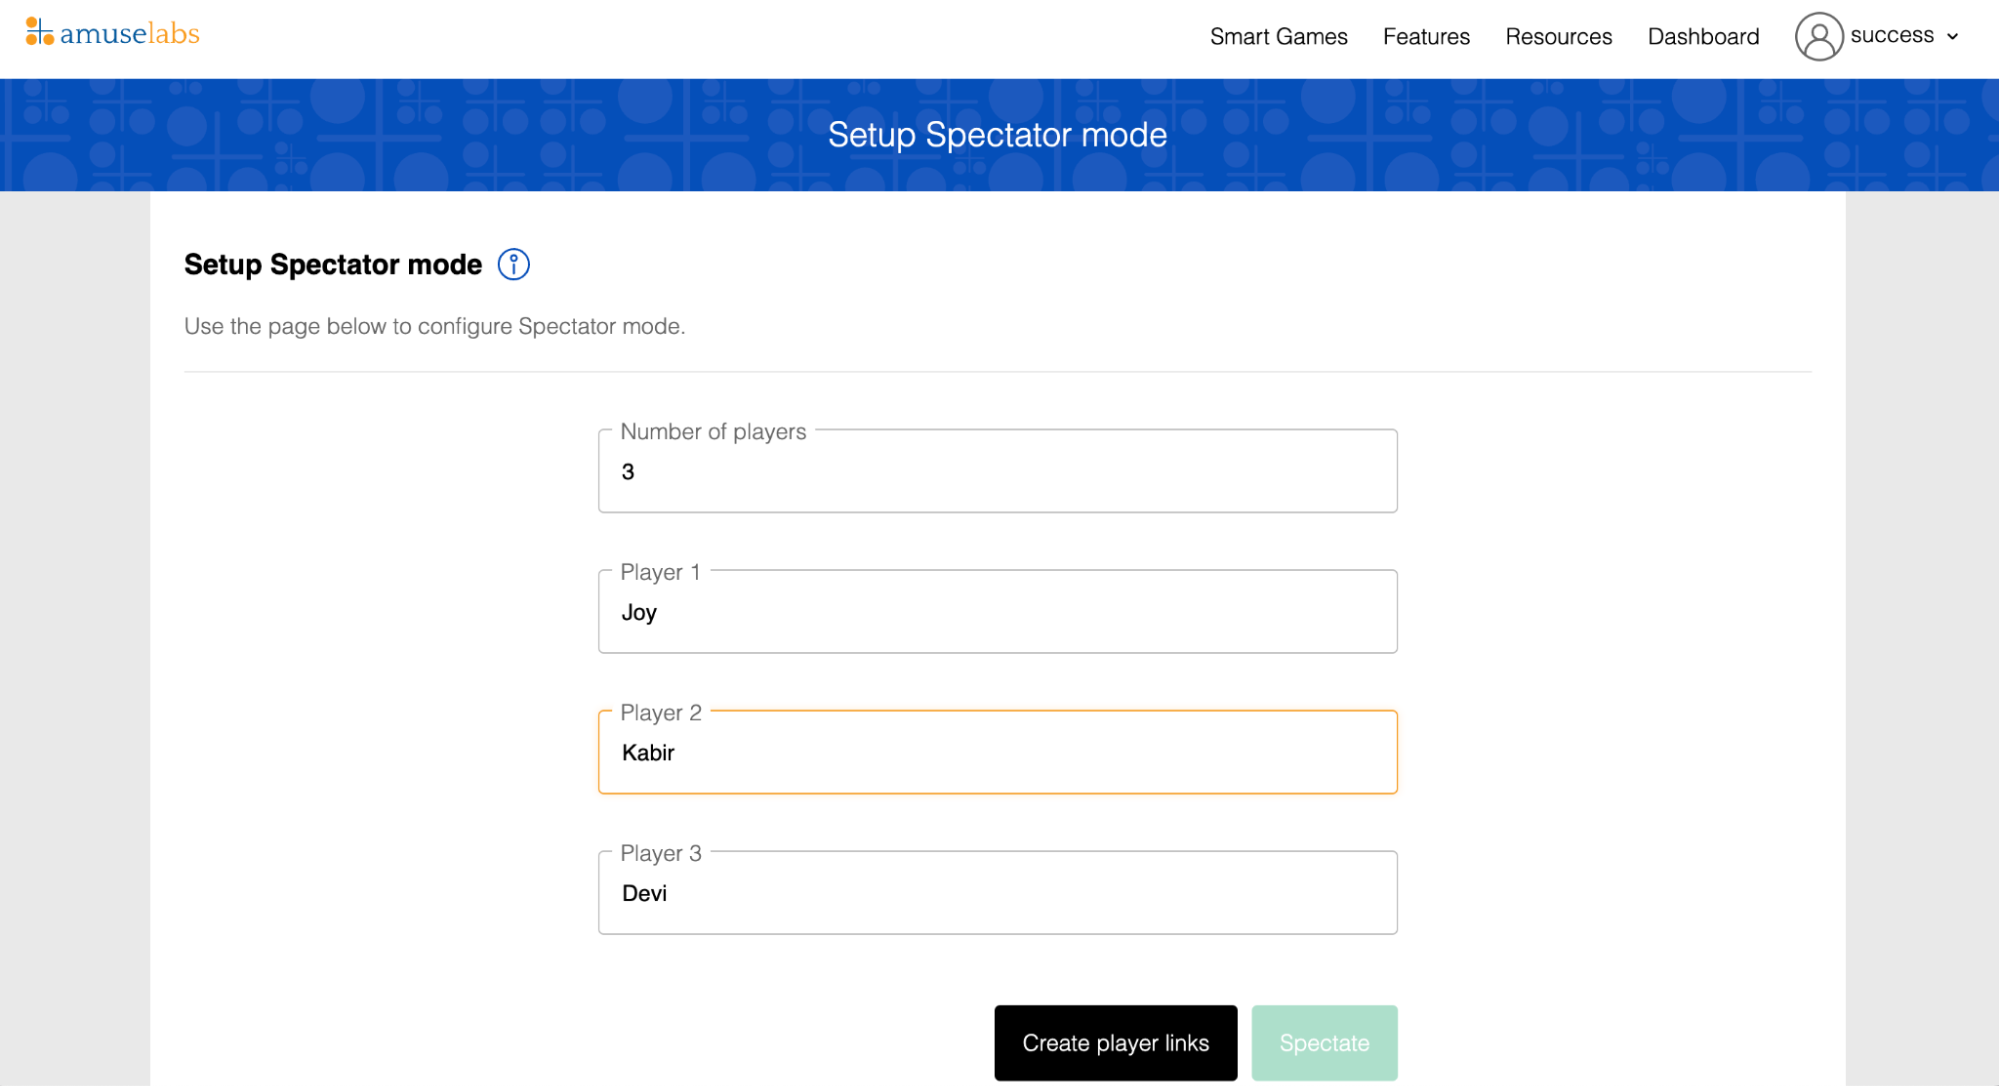Open the Spectator mode info icon

pos(513,264)
